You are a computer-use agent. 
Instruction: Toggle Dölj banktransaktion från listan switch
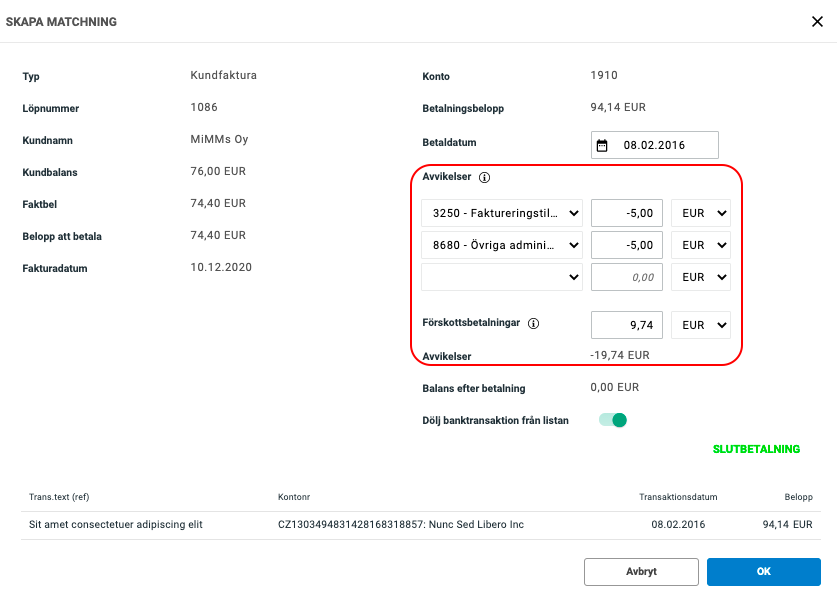613,420
